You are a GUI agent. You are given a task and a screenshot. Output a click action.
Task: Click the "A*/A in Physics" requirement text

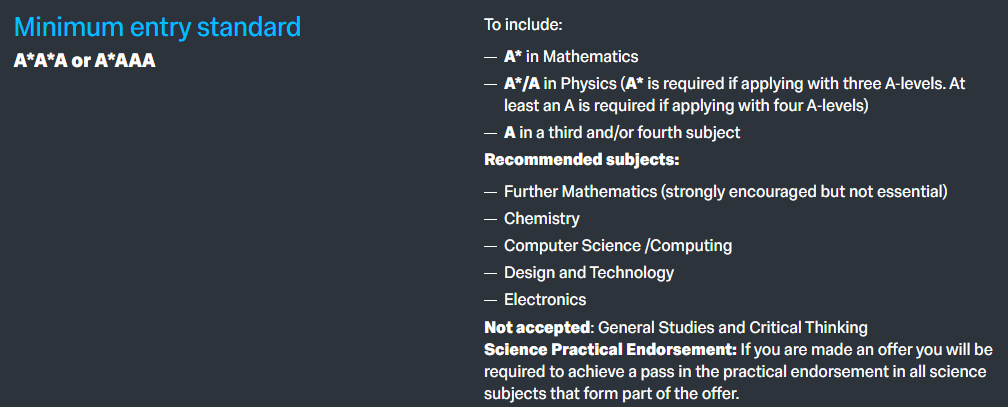click(560, 84)
